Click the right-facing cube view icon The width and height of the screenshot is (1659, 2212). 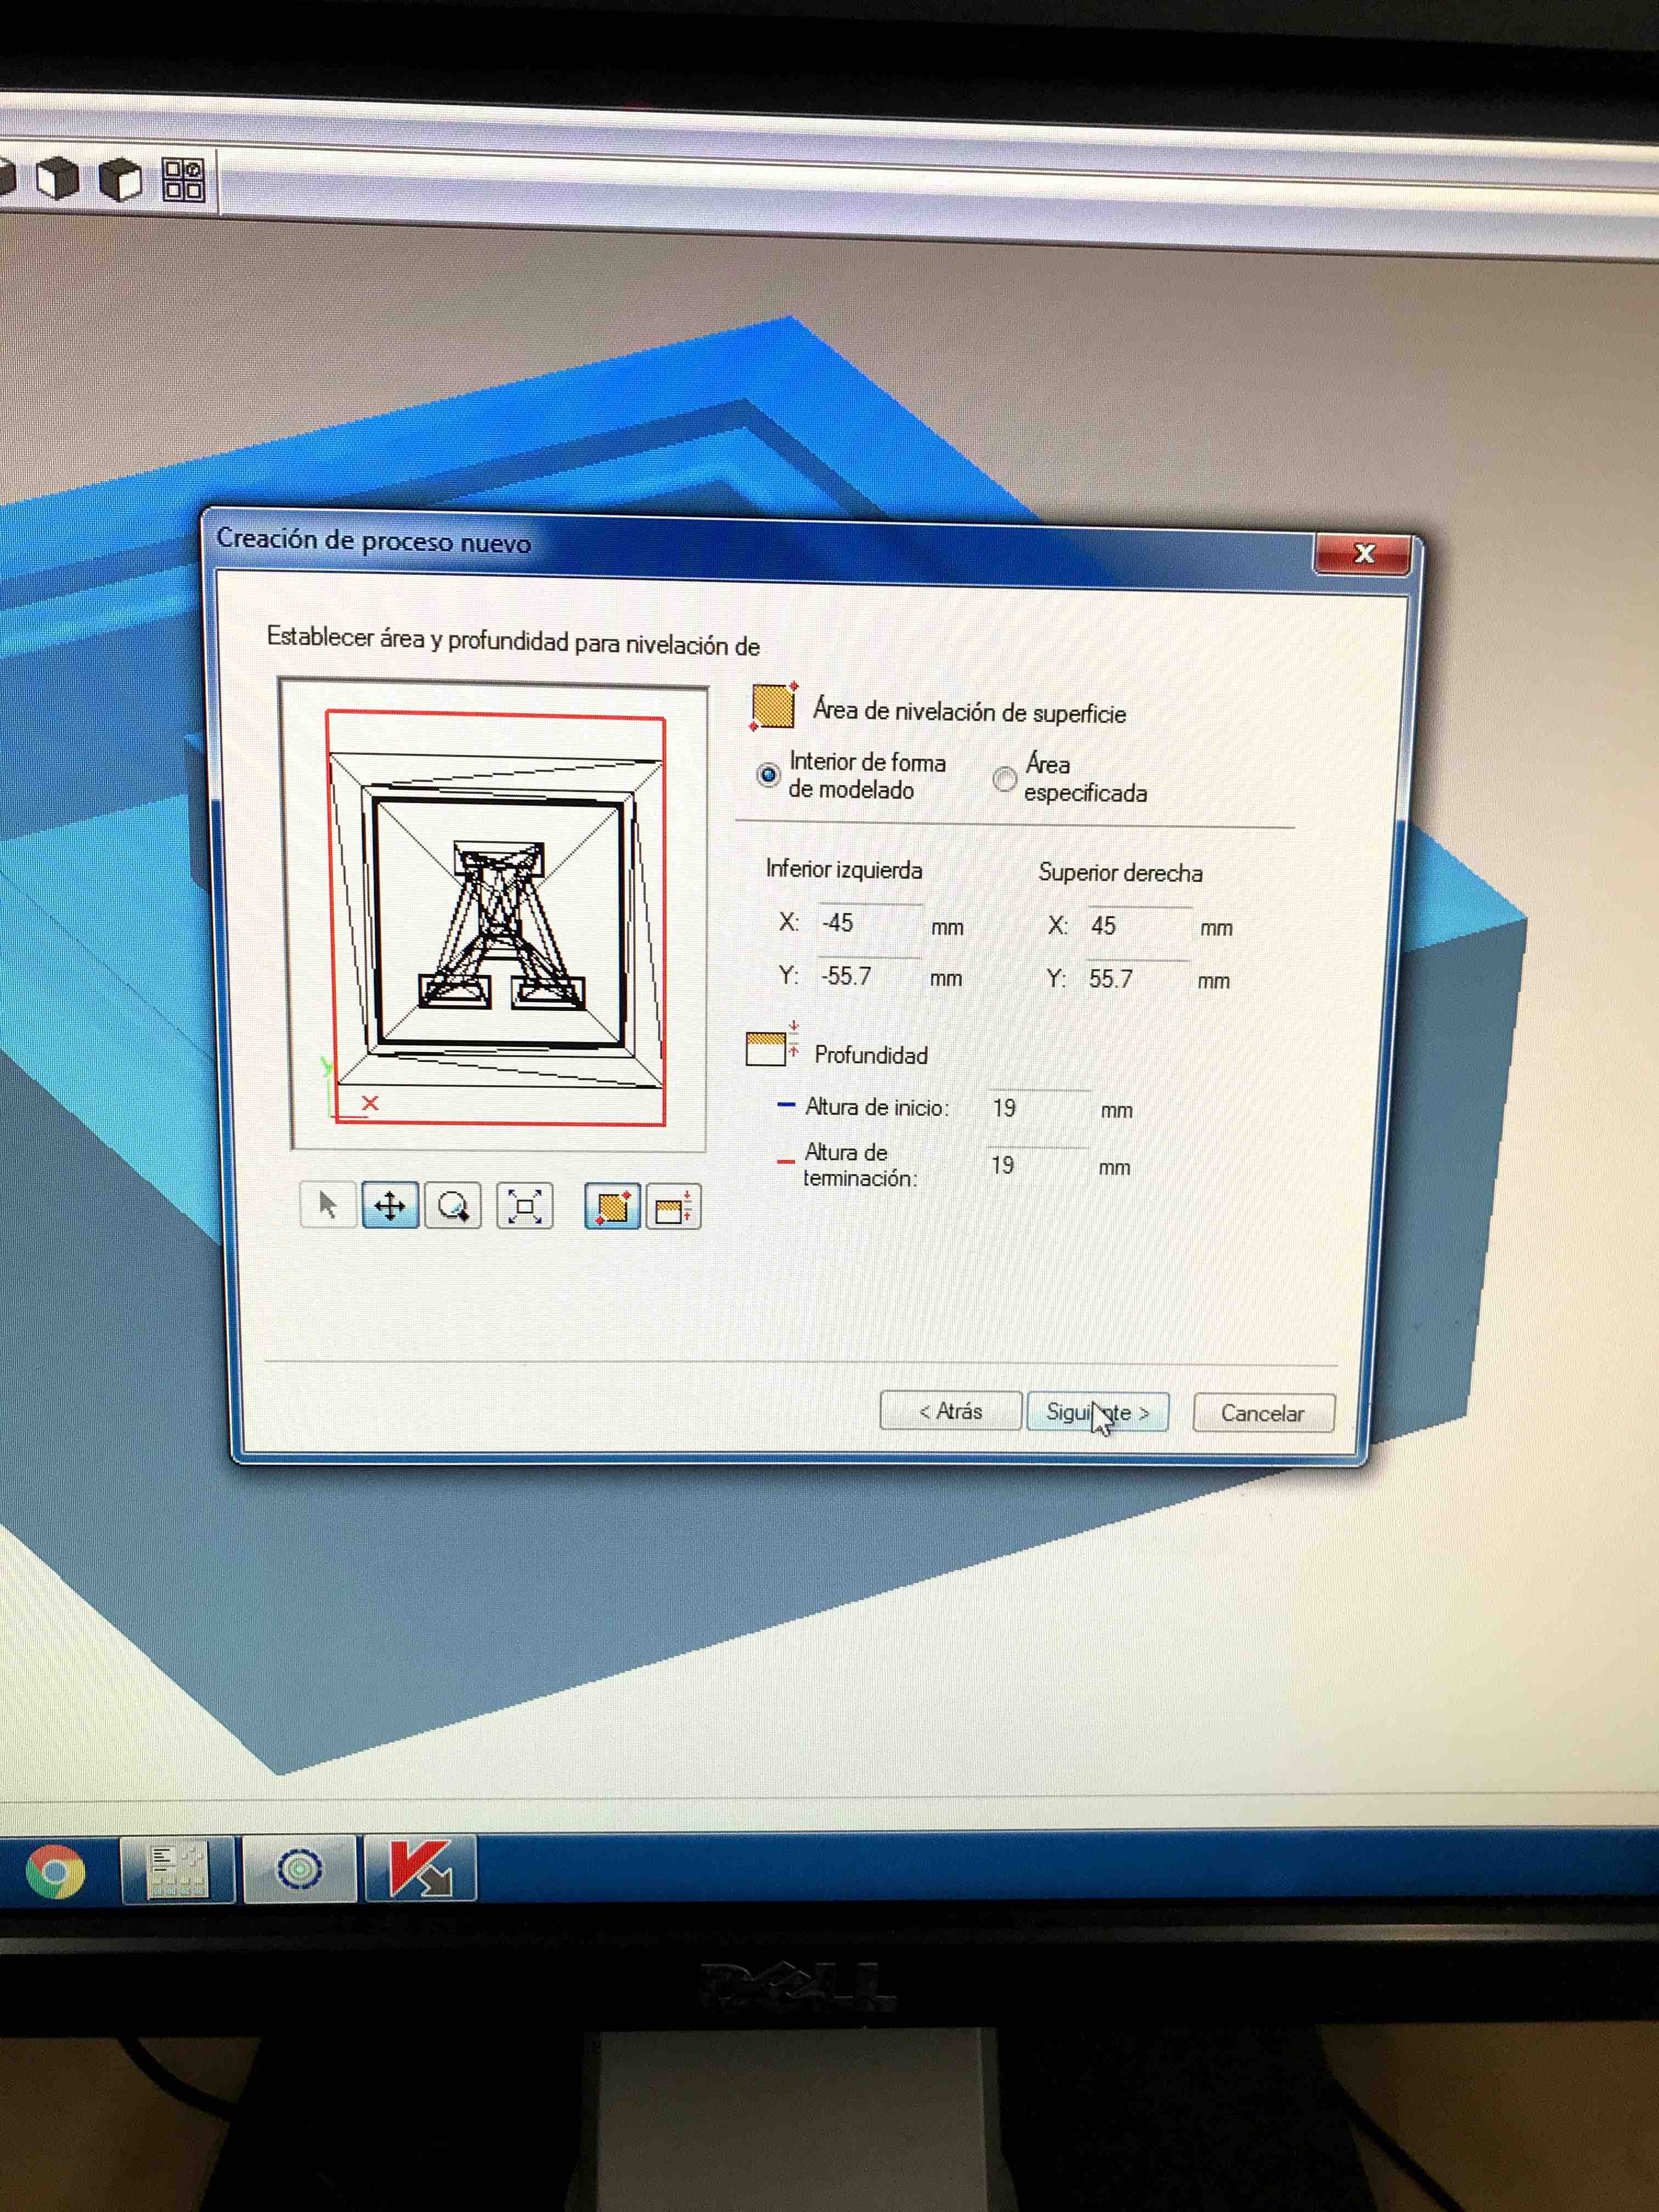point(121,180)
